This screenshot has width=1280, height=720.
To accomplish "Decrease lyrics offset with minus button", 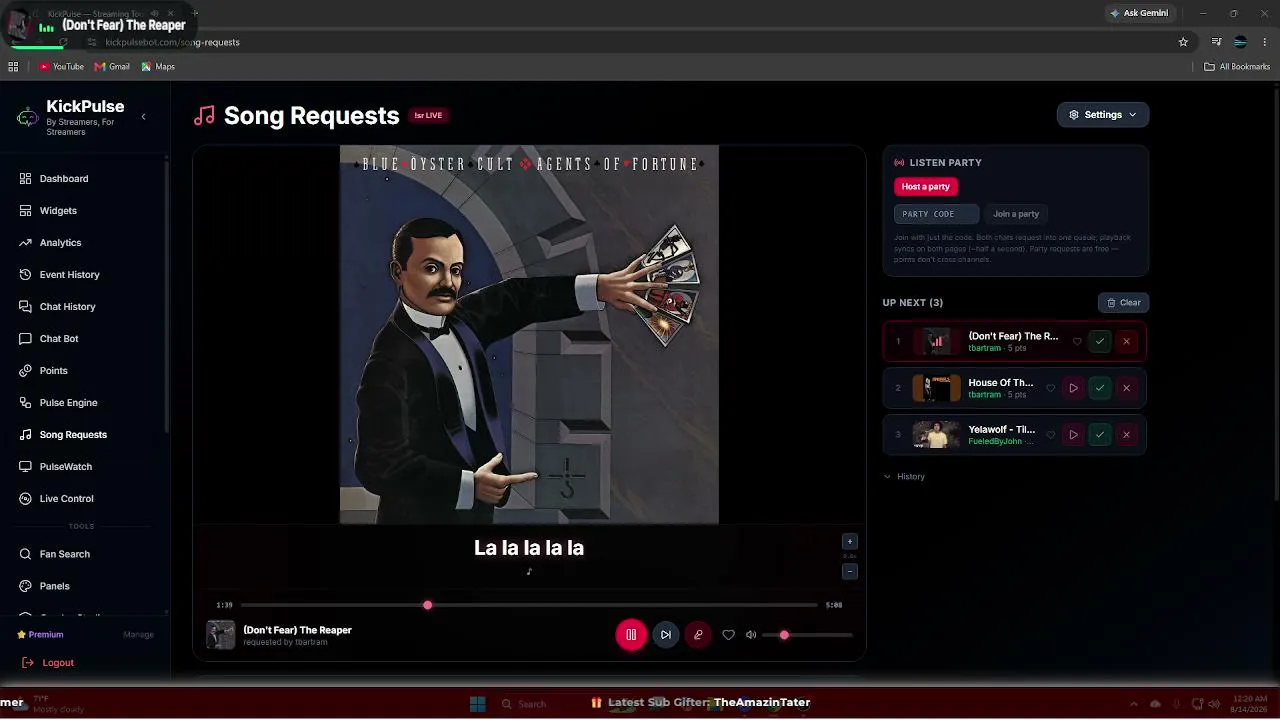I will click(x=850, y=572).
